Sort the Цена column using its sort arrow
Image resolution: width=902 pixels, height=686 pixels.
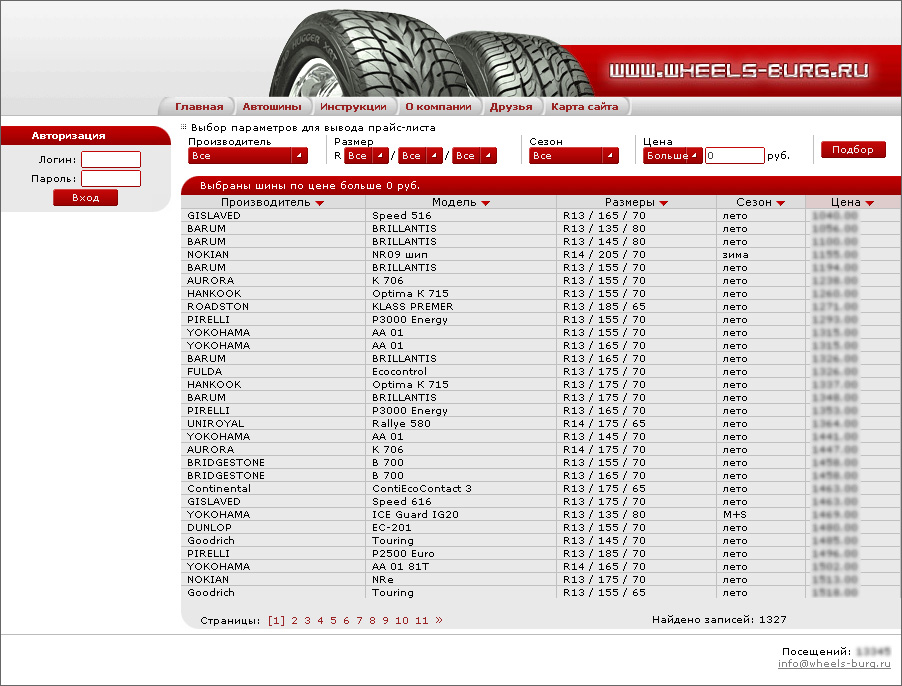pos(867,203)
